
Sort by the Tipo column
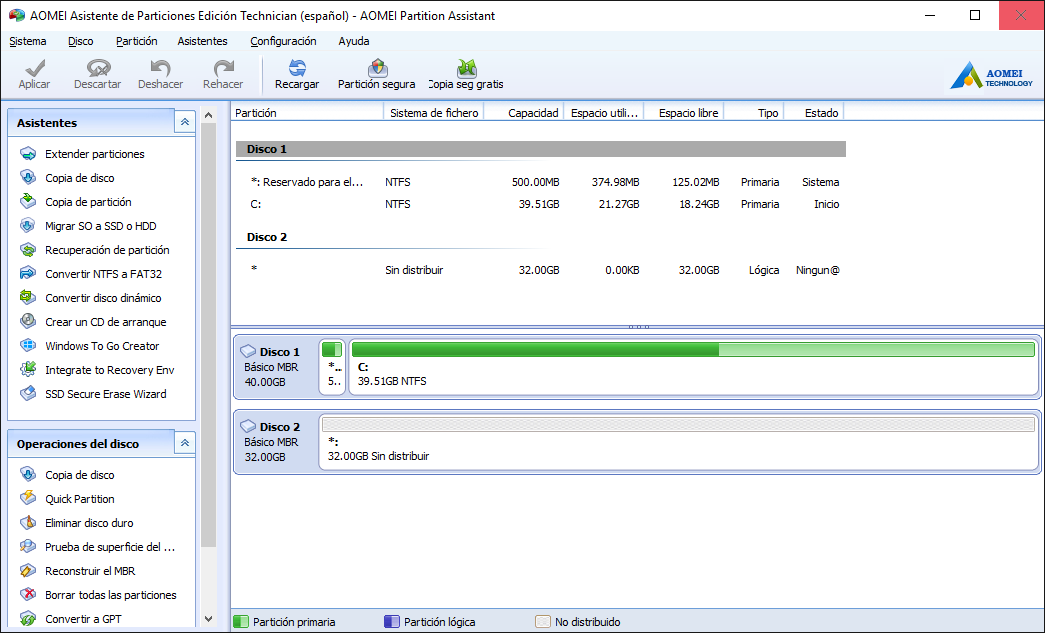tap(754, 113)
